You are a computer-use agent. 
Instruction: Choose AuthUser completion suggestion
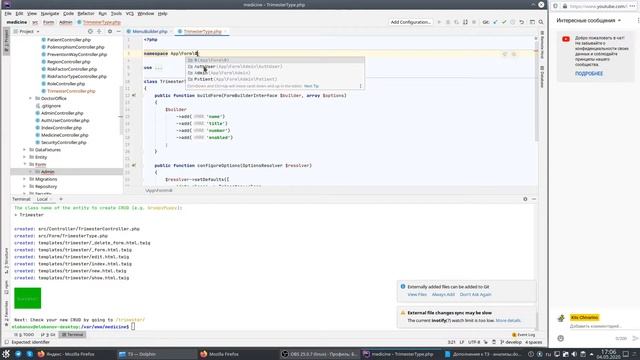coord(275,66)
